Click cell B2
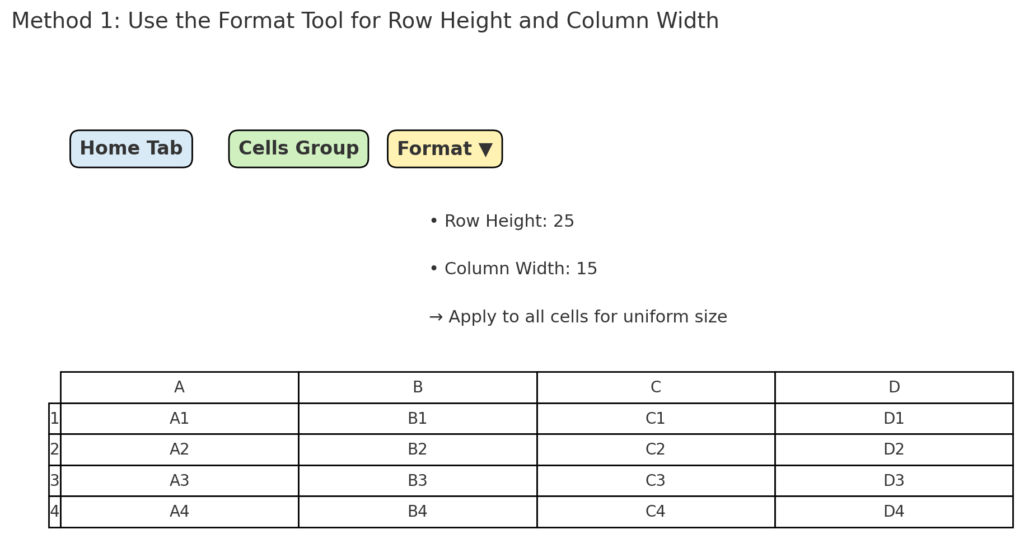The height and width of the screenshot is (548, 1024). click(418, 449)
